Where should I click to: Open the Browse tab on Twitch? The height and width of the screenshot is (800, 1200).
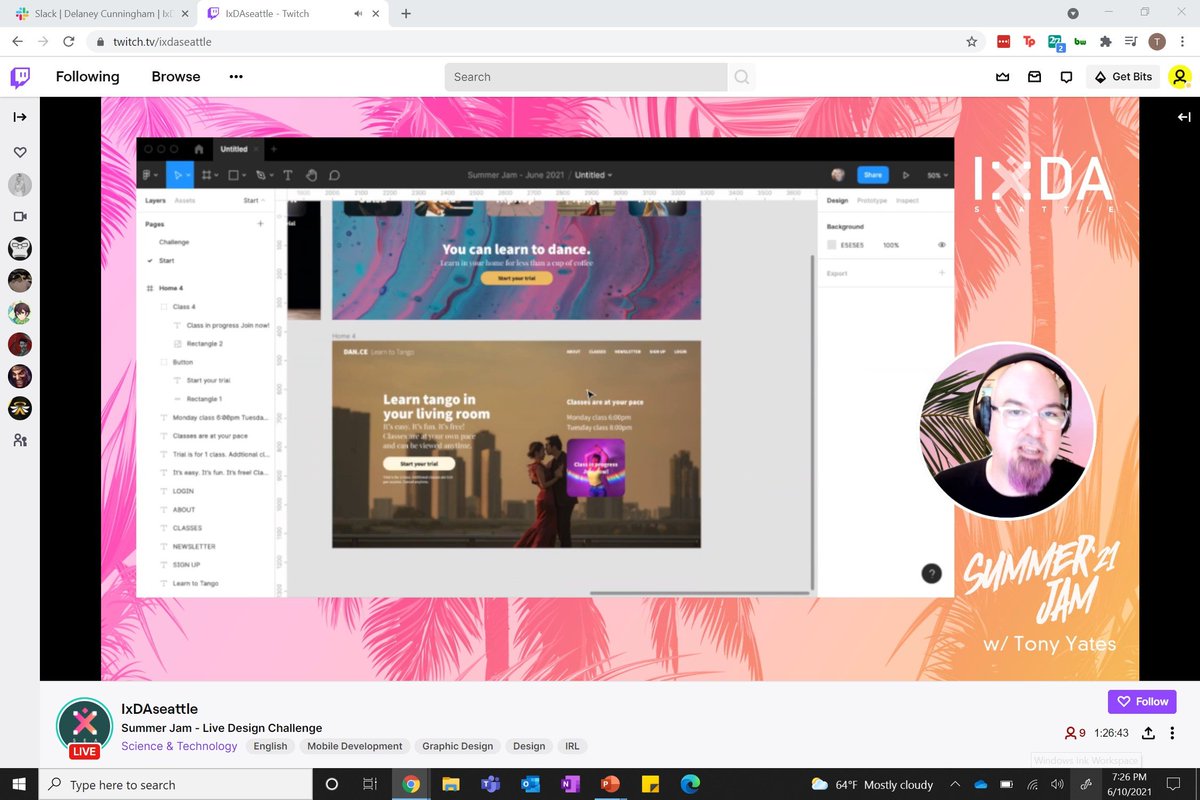tap(176, 77)
